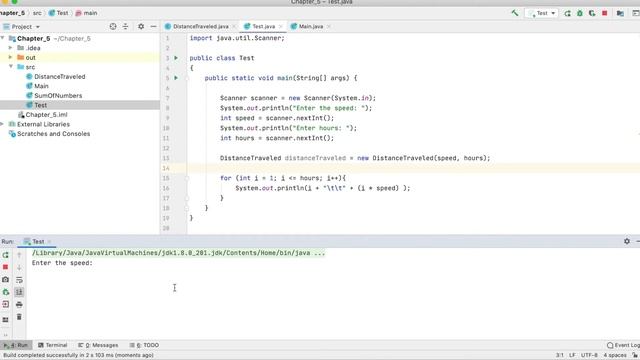
Task: Click Rerun Test icon in Run panel
Action: [5, 255]
